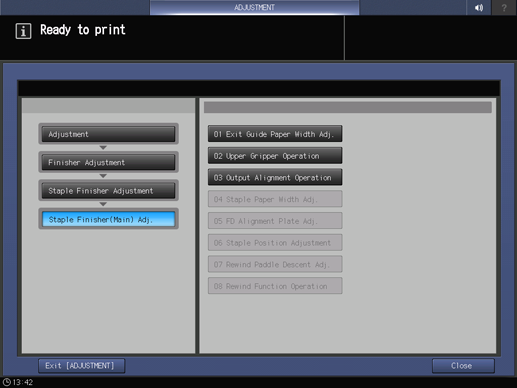The height and width of the screenshot is (388, 517).
Task: Select 08 Rewind Function Operation
Action: coord(275,286)
